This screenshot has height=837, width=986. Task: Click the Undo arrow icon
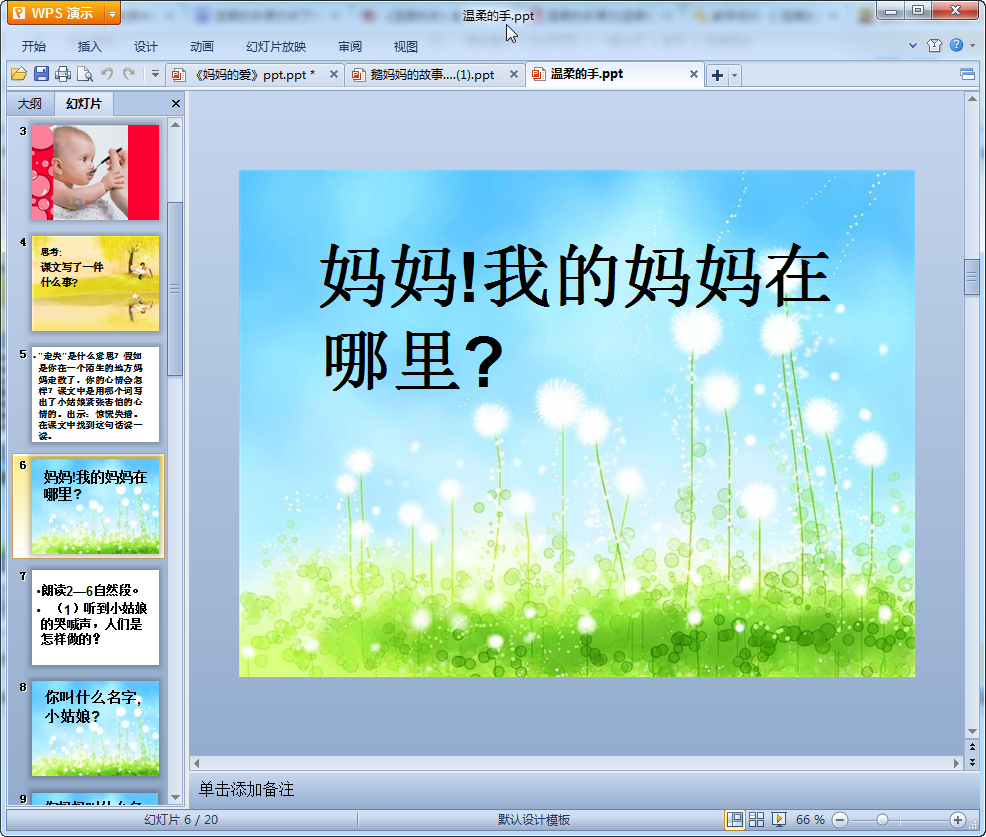(107, 74)
